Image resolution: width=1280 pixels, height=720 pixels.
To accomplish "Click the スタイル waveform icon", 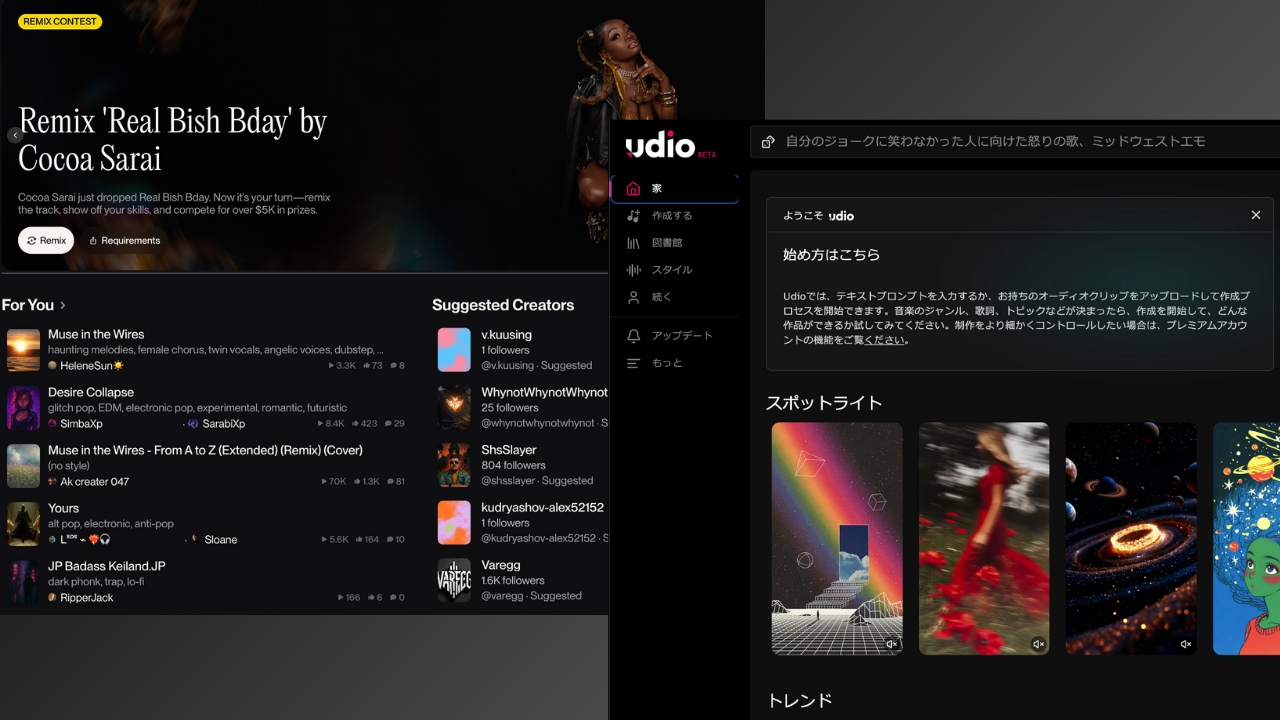I will (x=633, y=270).
